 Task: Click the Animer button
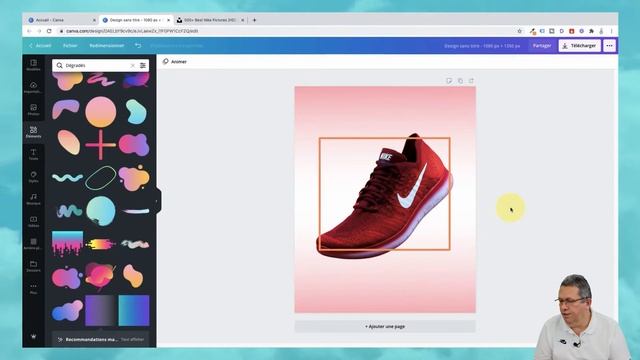pos(175,62)
